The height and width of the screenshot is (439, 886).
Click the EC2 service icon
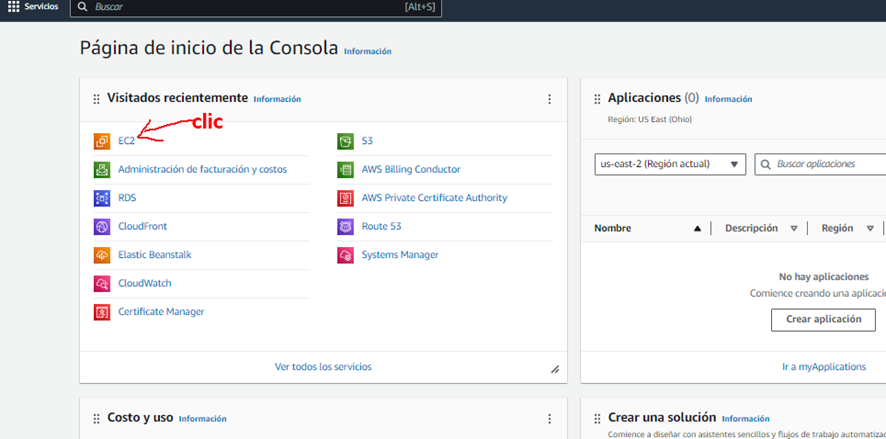coord(102,141)
